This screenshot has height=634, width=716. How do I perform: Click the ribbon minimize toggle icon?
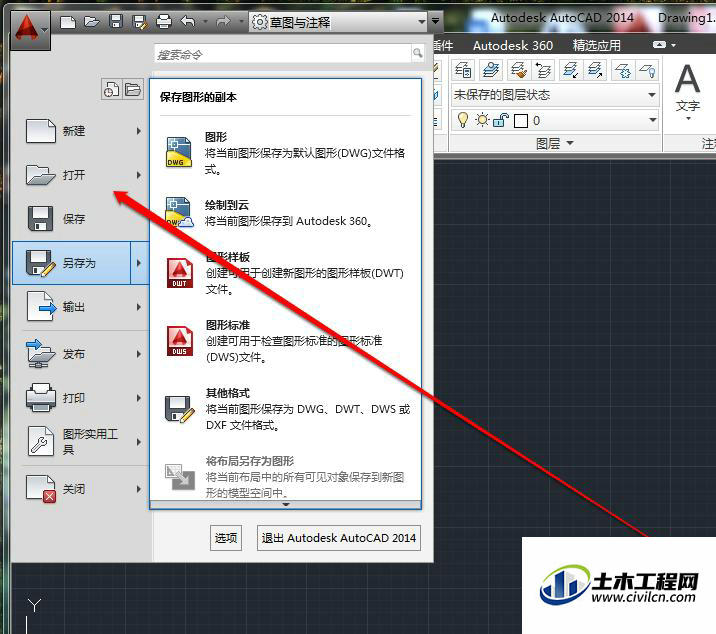click(659, 45)
